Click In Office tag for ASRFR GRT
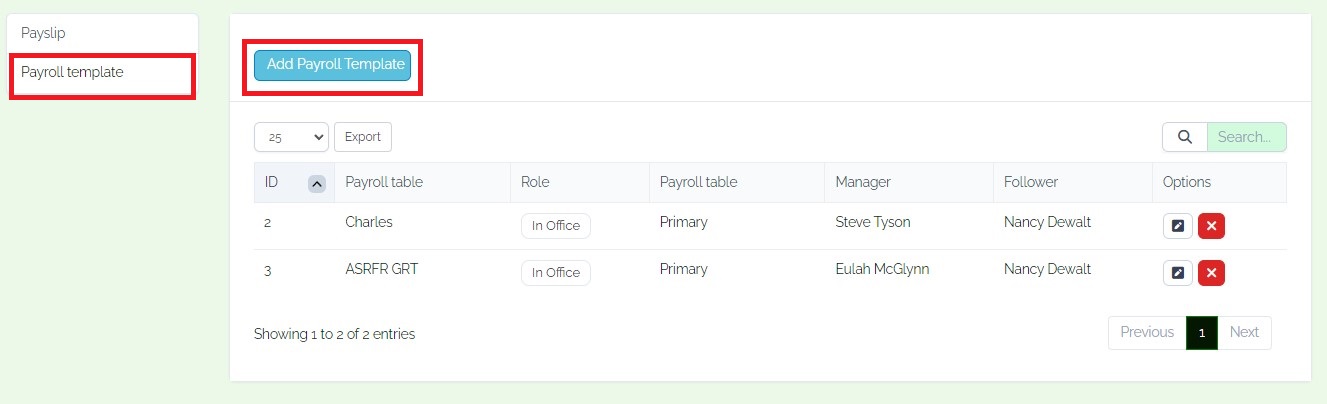Image resolution: width=1327 pixels, height=404 pixels. (556, 272)
